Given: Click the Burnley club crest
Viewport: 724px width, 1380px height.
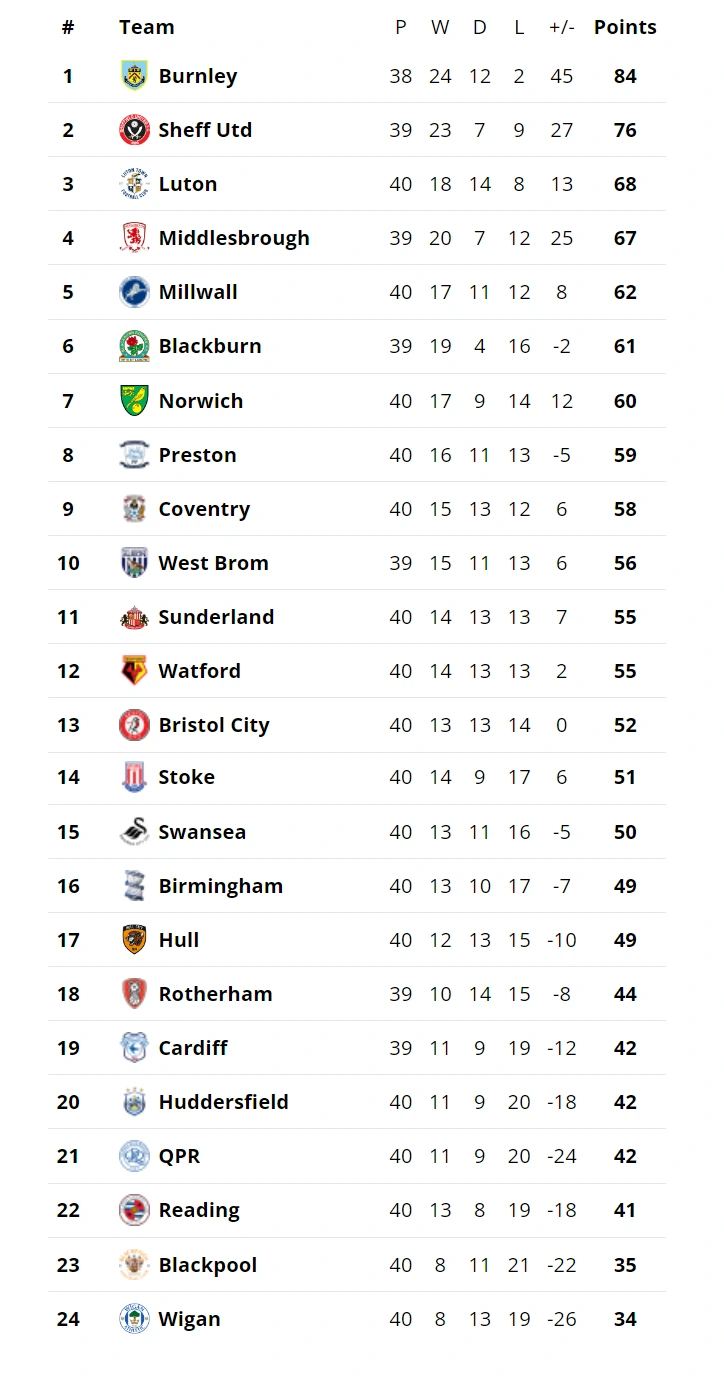Looking at the screenshot, I should pos(134,76).
